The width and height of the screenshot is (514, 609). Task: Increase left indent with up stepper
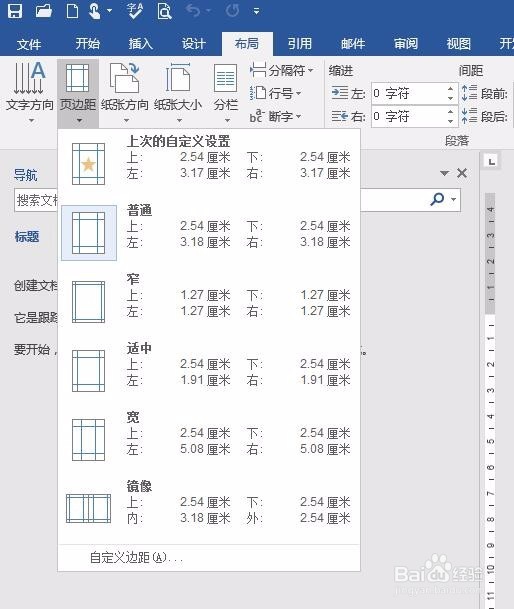pos(450,89)
